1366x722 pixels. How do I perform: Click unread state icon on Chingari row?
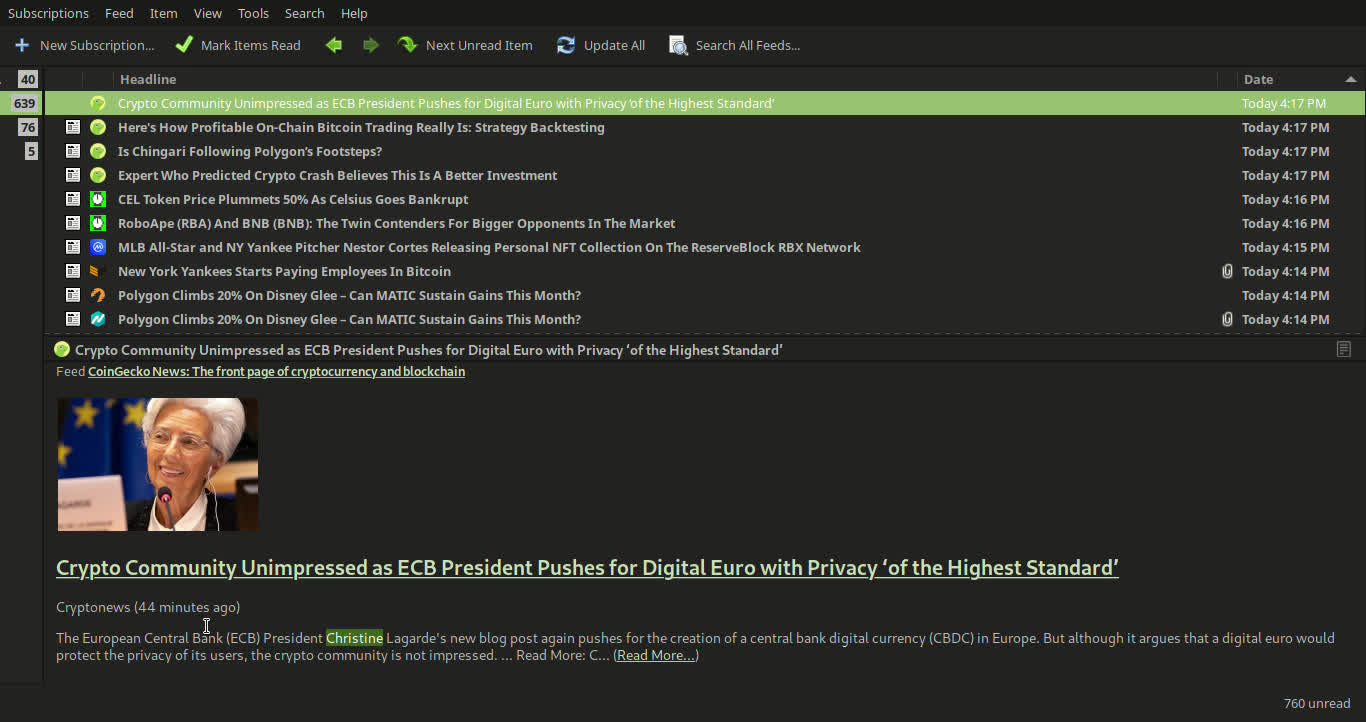[73, 151]
